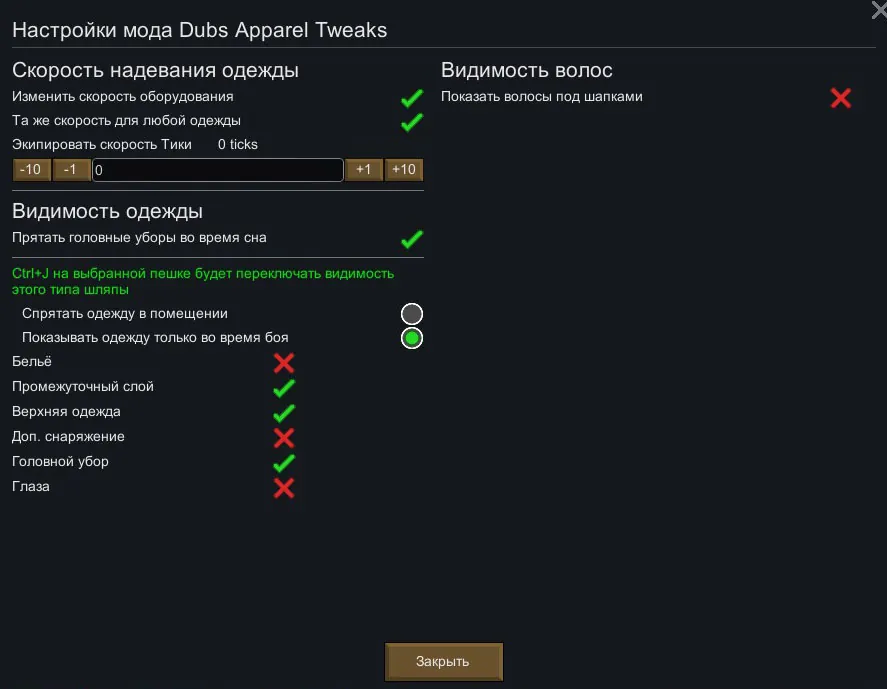The height and width of the screenshot is (689, 887).
Task: Toggle the "Головной убор" green checkmark
Action: (284, 462)
